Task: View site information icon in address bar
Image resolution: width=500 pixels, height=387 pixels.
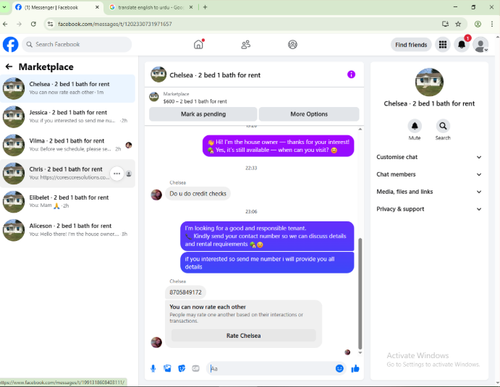Action: point(50,24)
